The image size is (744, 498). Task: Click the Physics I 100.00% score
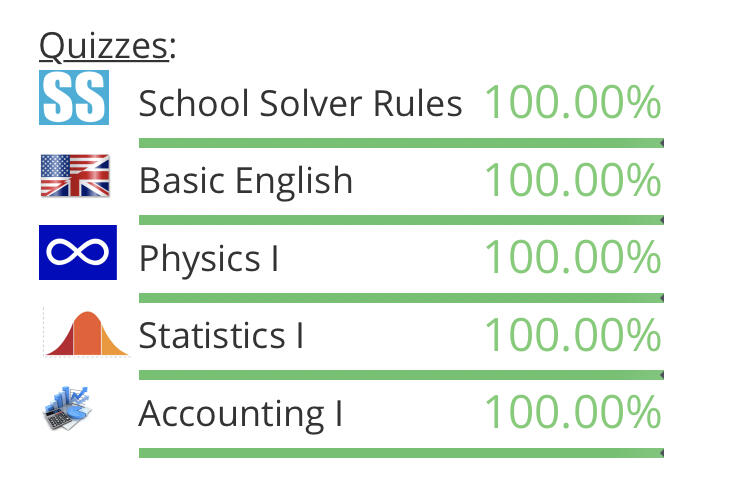(x=572, y=257)
